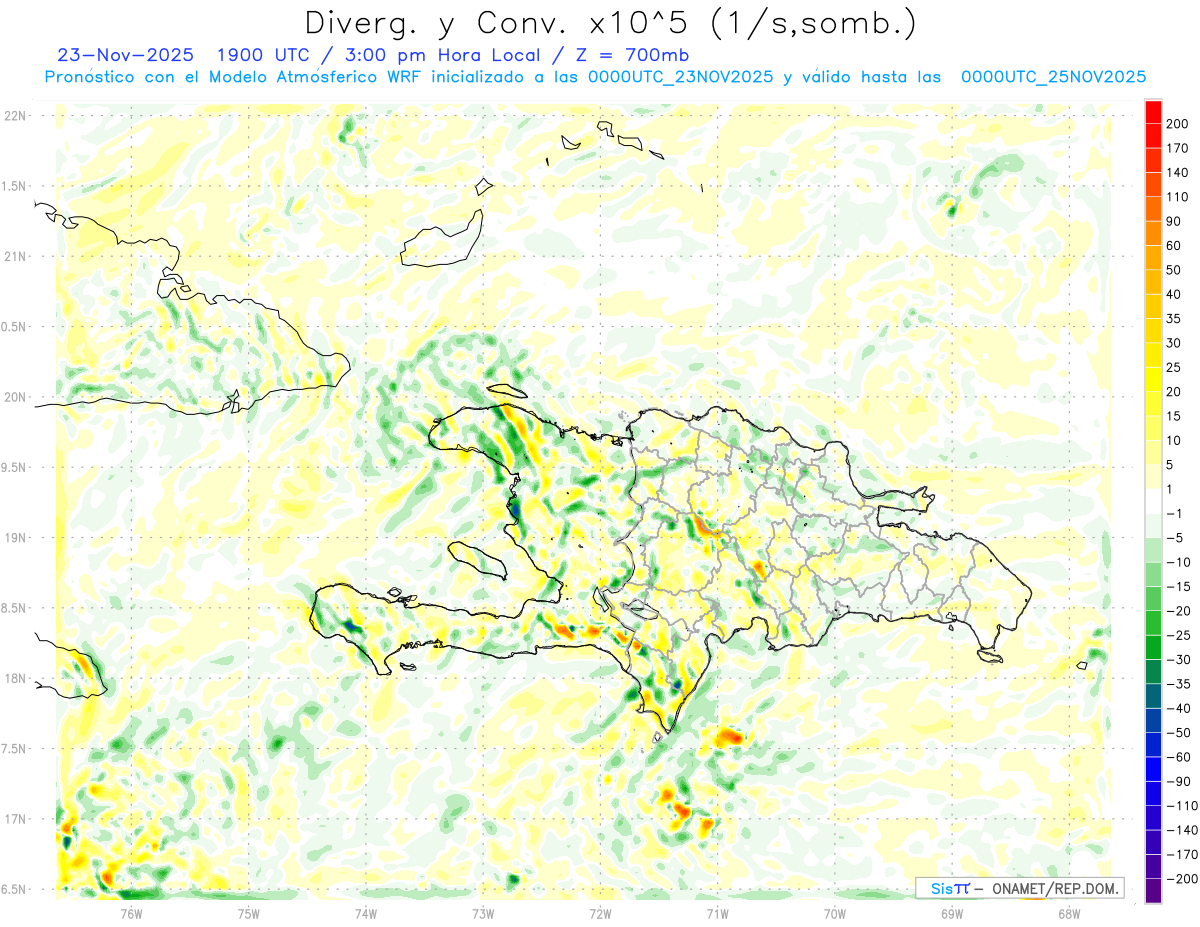Image resolution: width=1200 pixels, height=927 pixels.
Task: Click the '71W' longitude label
Action: tap(717, 913)
